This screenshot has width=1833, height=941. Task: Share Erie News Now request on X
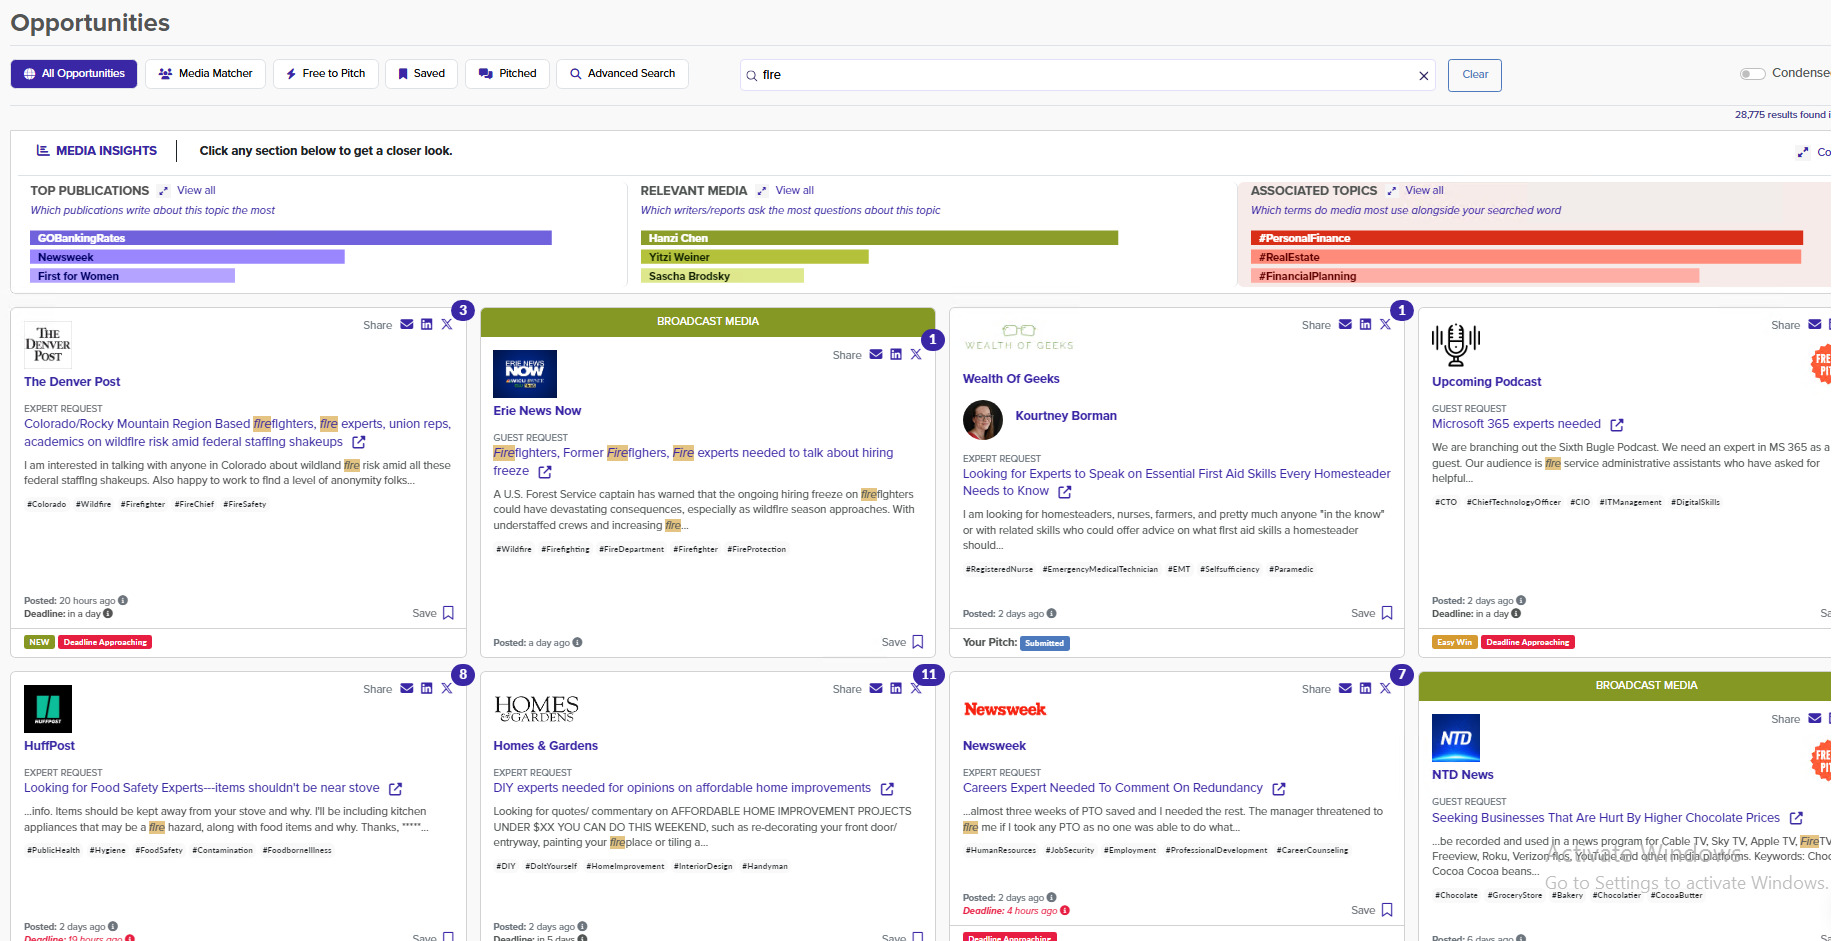(916, 355)
